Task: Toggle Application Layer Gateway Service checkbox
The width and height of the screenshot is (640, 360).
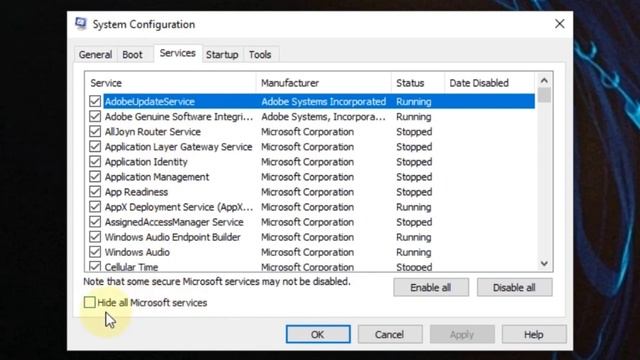Action: point(95,147)
